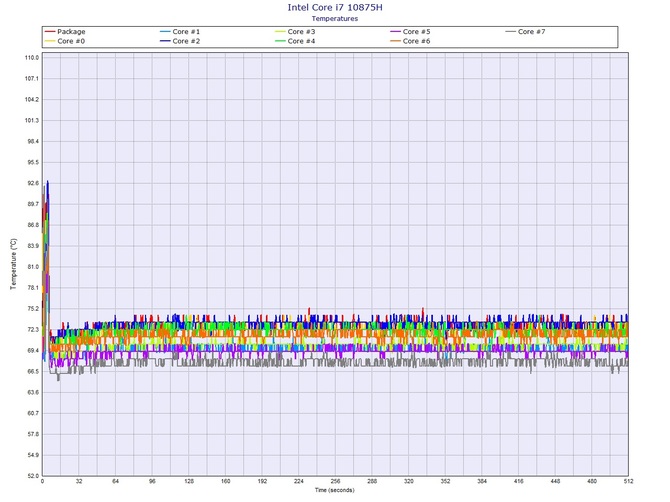Image resolution: width=670 pixels, height=502 pixels.
Task: Click the Time (seconds) axis label
Action: (x=335, y=490)
